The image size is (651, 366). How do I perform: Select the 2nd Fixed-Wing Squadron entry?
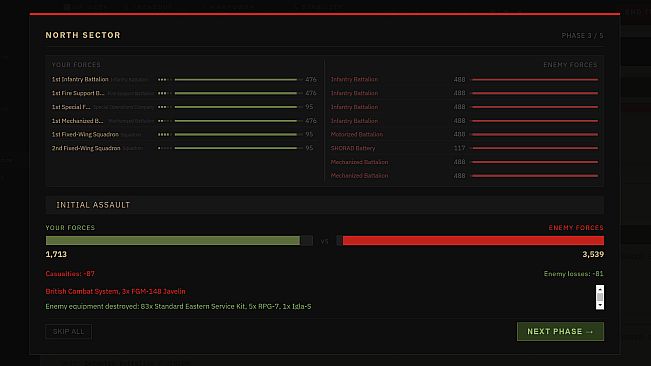point(184,148)
